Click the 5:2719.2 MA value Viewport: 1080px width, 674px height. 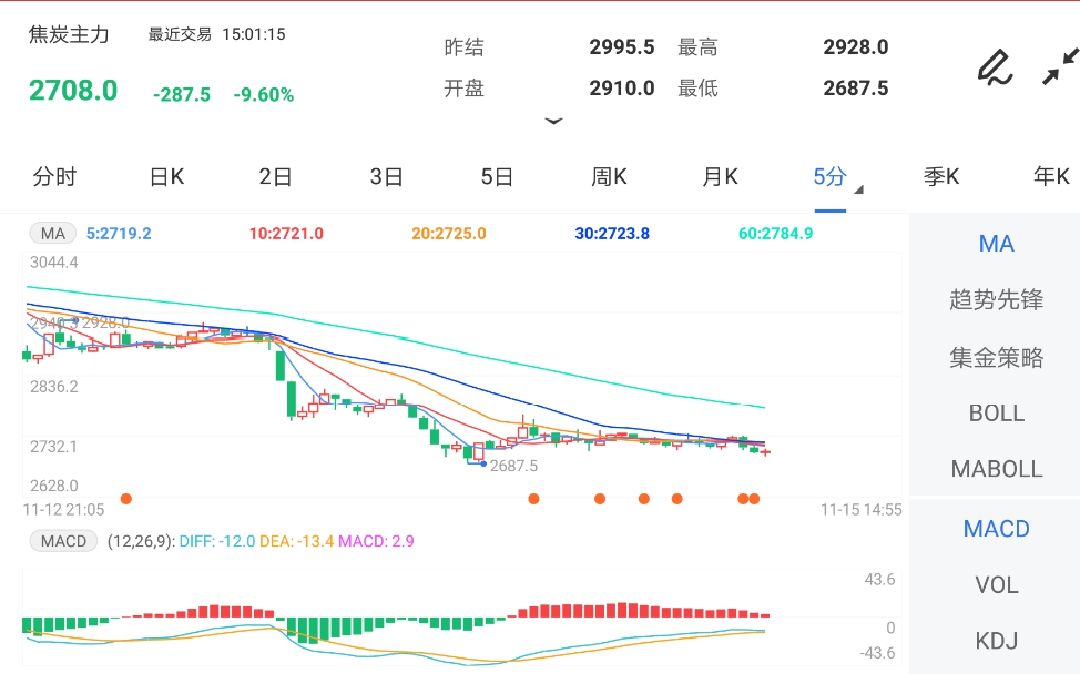click(118, 233)
